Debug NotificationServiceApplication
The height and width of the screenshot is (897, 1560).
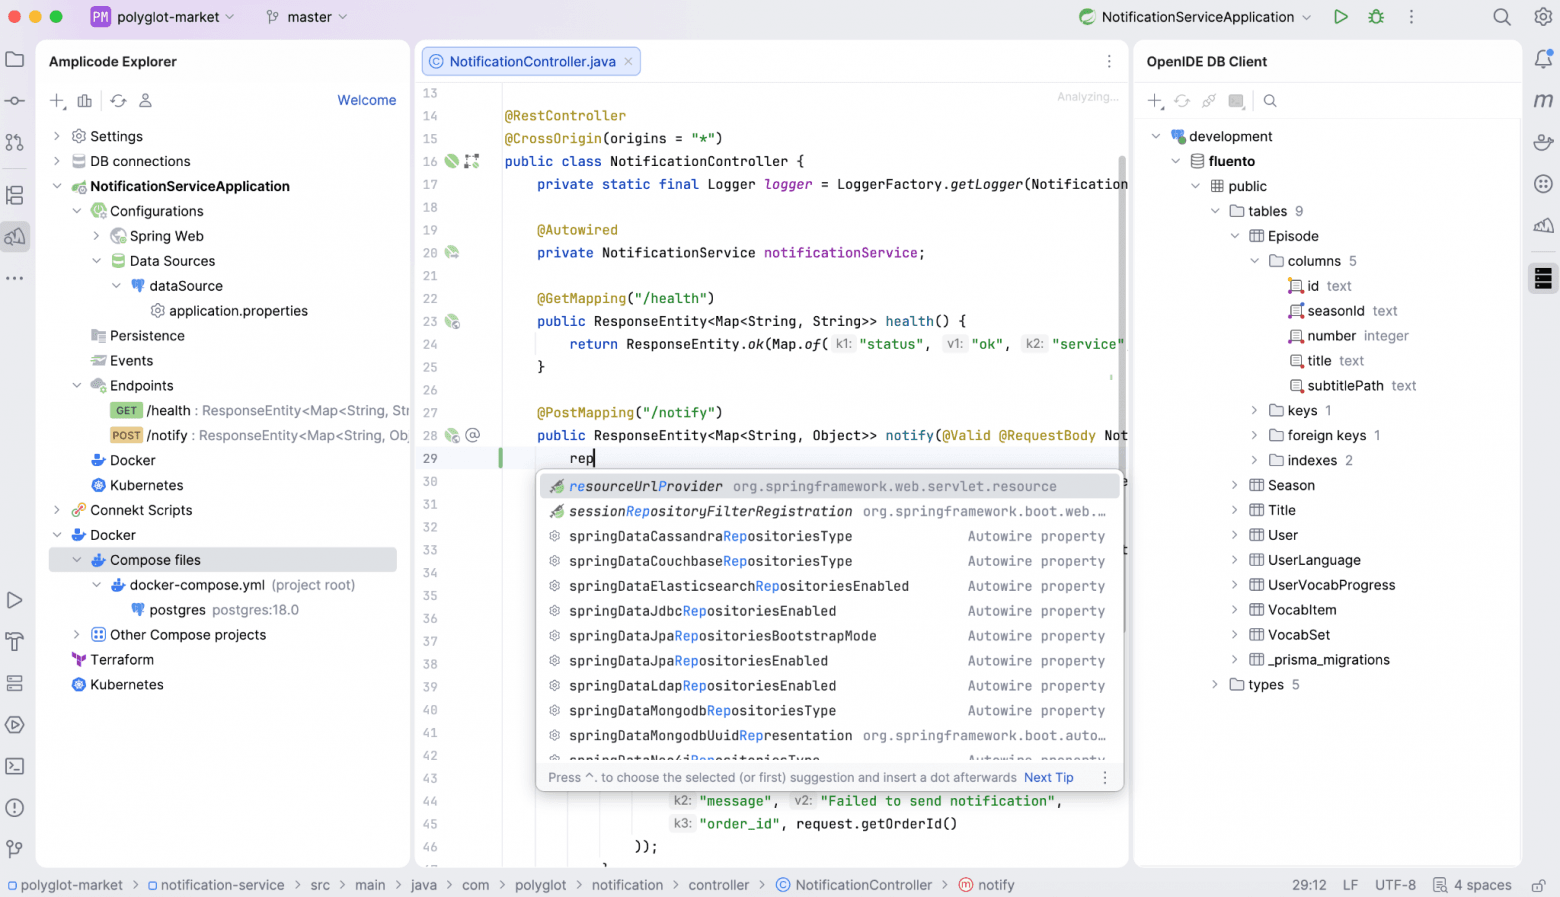pos(1376,17)
